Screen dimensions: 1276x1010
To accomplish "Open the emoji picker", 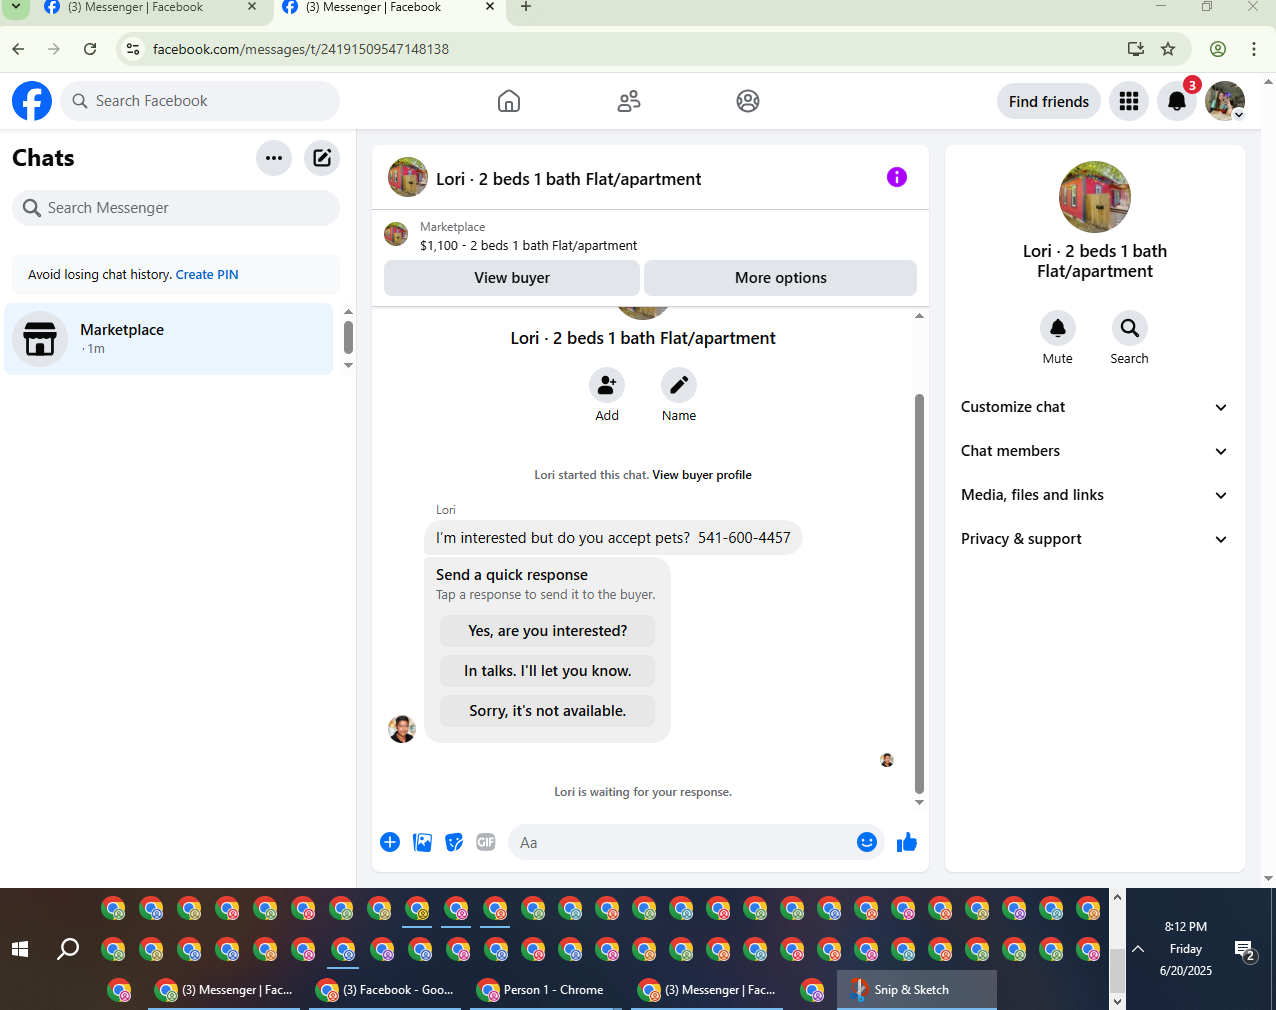I will point(867,842).
